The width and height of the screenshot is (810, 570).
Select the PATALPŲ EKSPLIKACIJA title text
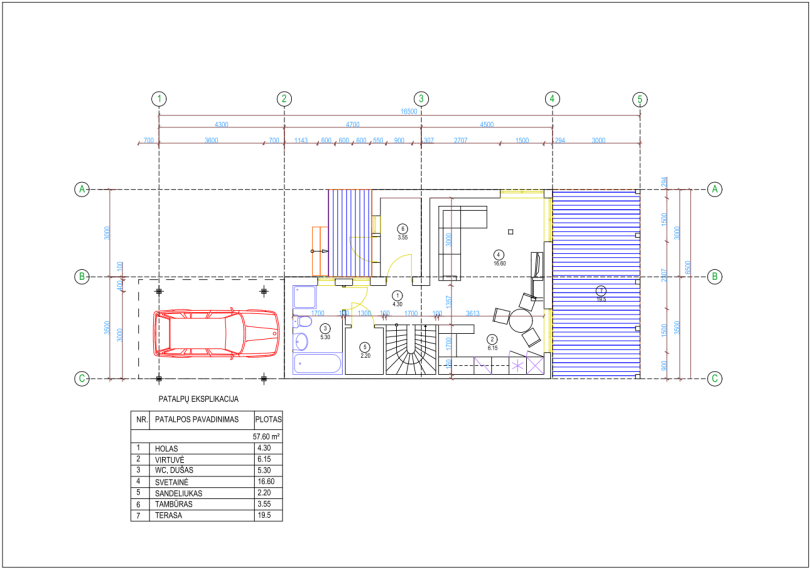click(x=198, y=399)
